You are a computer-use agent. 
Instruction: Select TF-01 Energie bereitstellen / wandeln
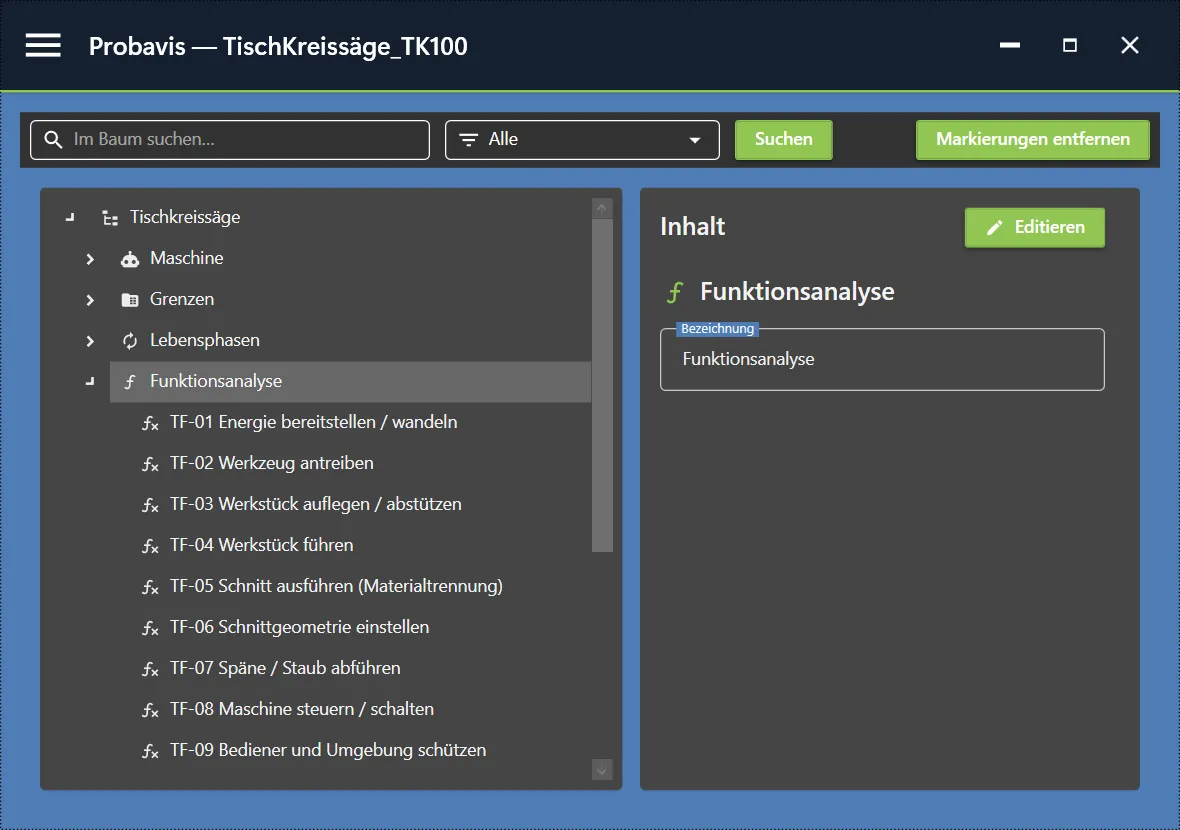tap(314, 422)
